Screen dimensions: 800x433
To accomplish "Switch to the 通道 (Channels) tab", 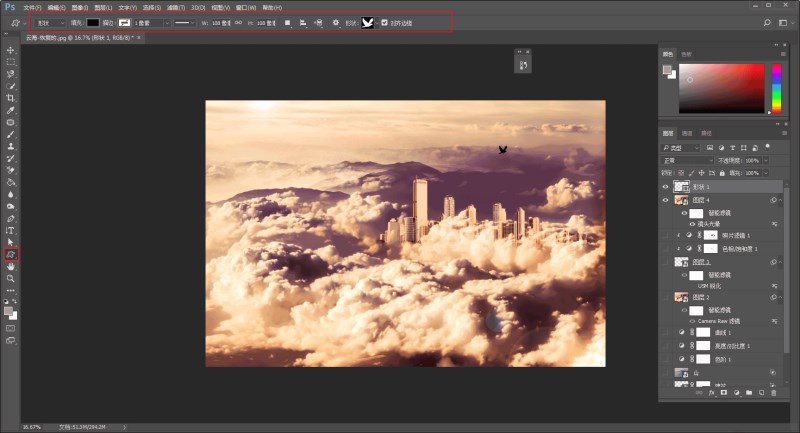I will (687, 133).
